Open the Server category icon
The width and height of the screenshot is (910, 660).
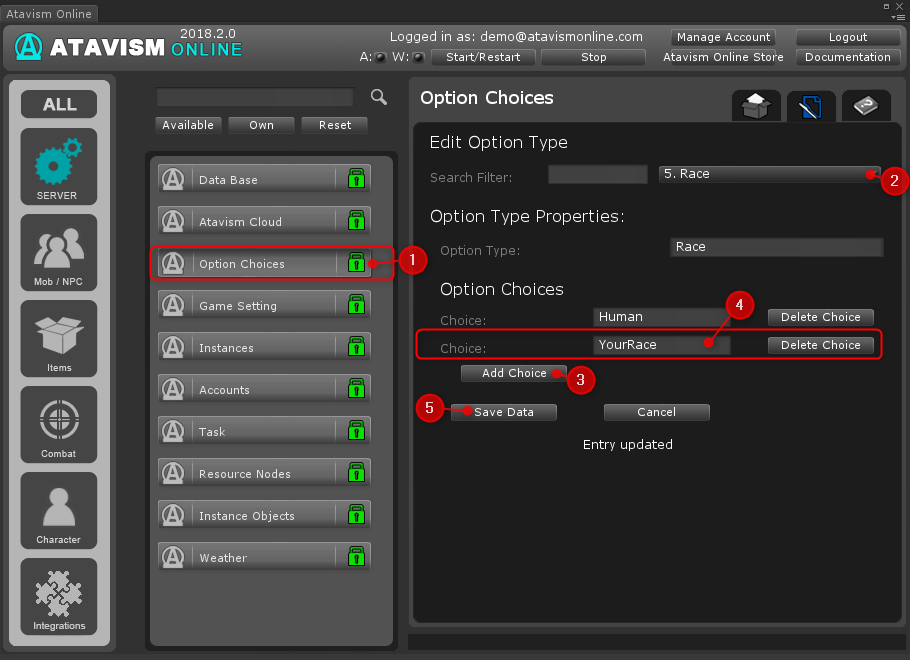tap(59, 165)
